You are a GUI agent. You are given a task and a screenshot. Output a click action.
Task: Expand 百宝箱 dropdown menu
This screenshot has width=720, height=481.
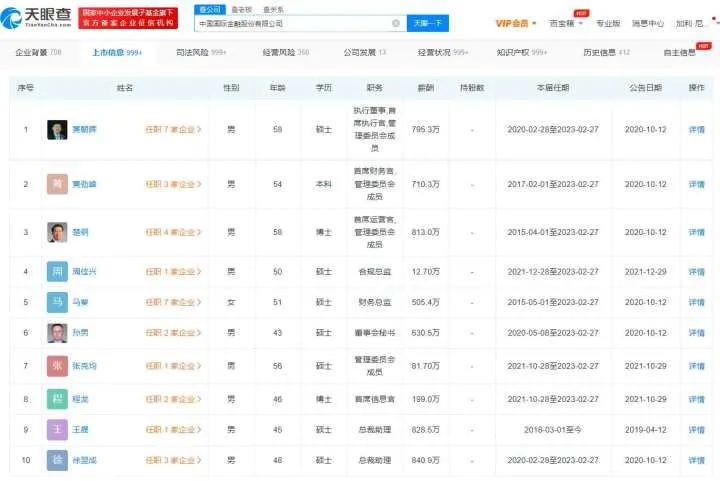tap(566, 23)
